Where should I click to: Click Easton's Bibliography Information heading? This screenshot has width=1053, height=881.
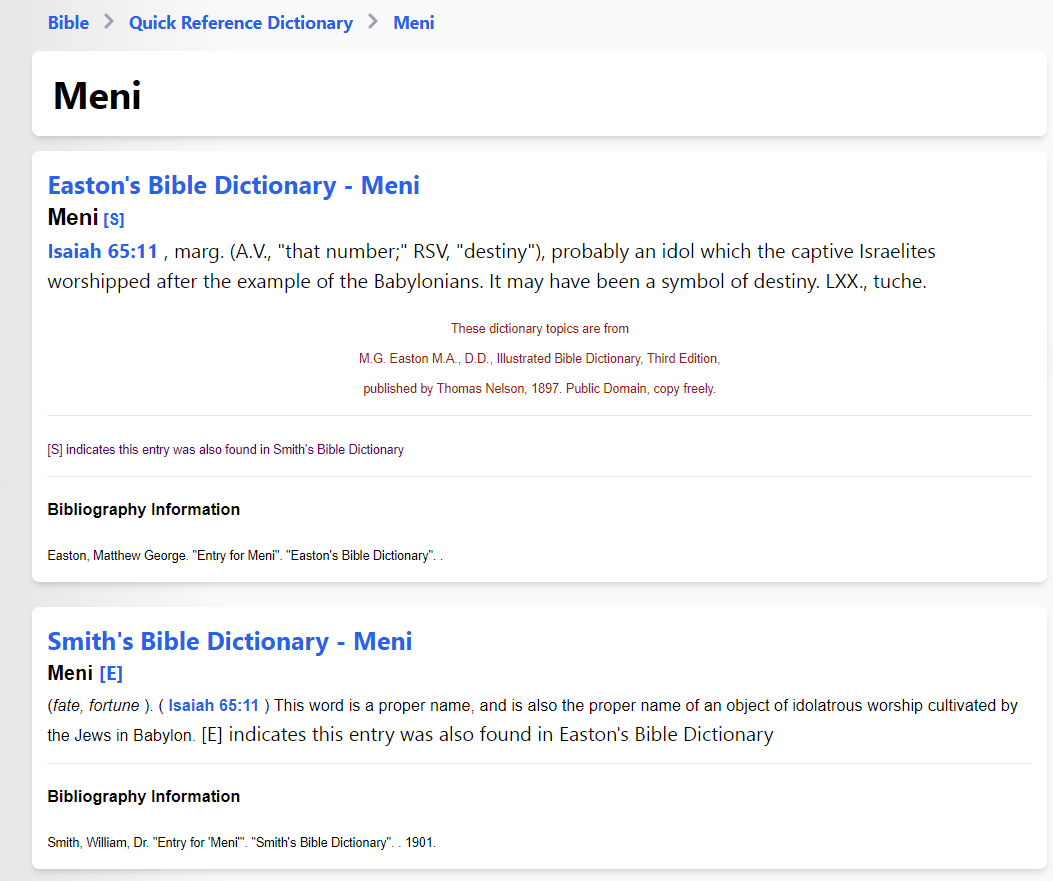coord(144,510)
